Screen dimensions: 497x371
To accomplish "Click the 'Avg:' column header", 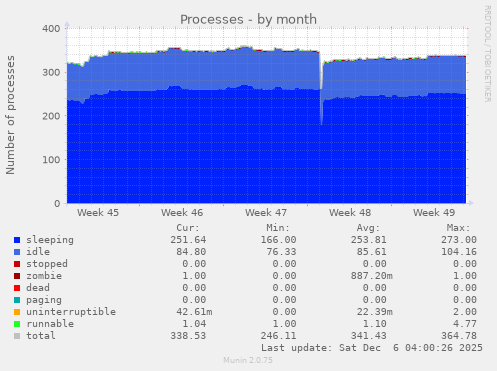I will [x=368, y=228].
